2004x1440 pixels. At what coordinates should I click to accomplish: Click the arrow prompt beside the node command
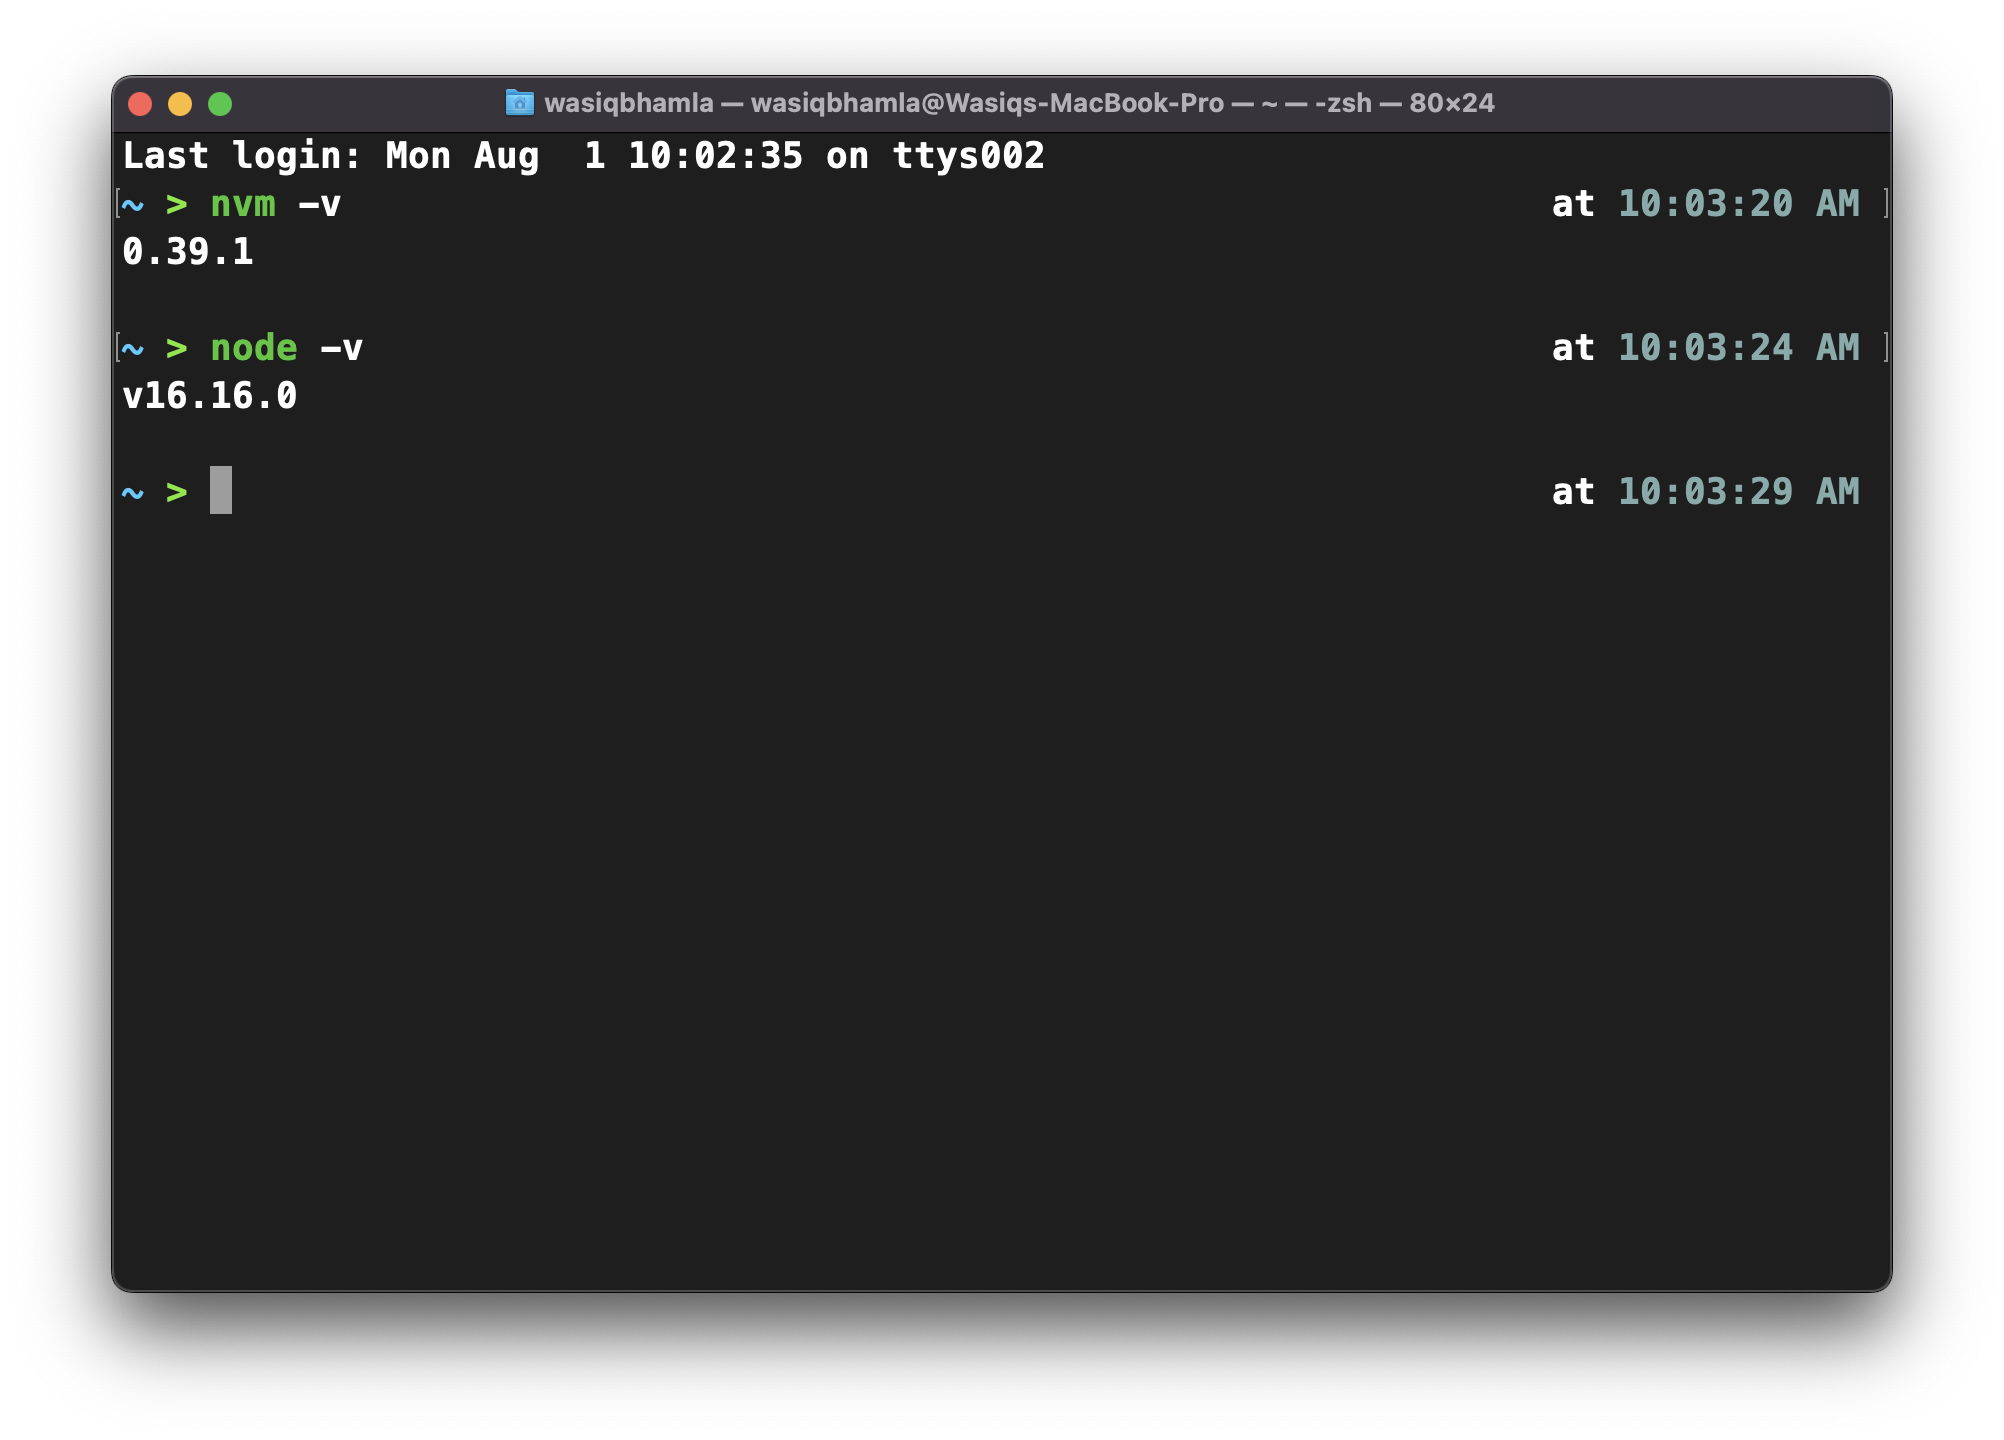click(x=178, y=347)
